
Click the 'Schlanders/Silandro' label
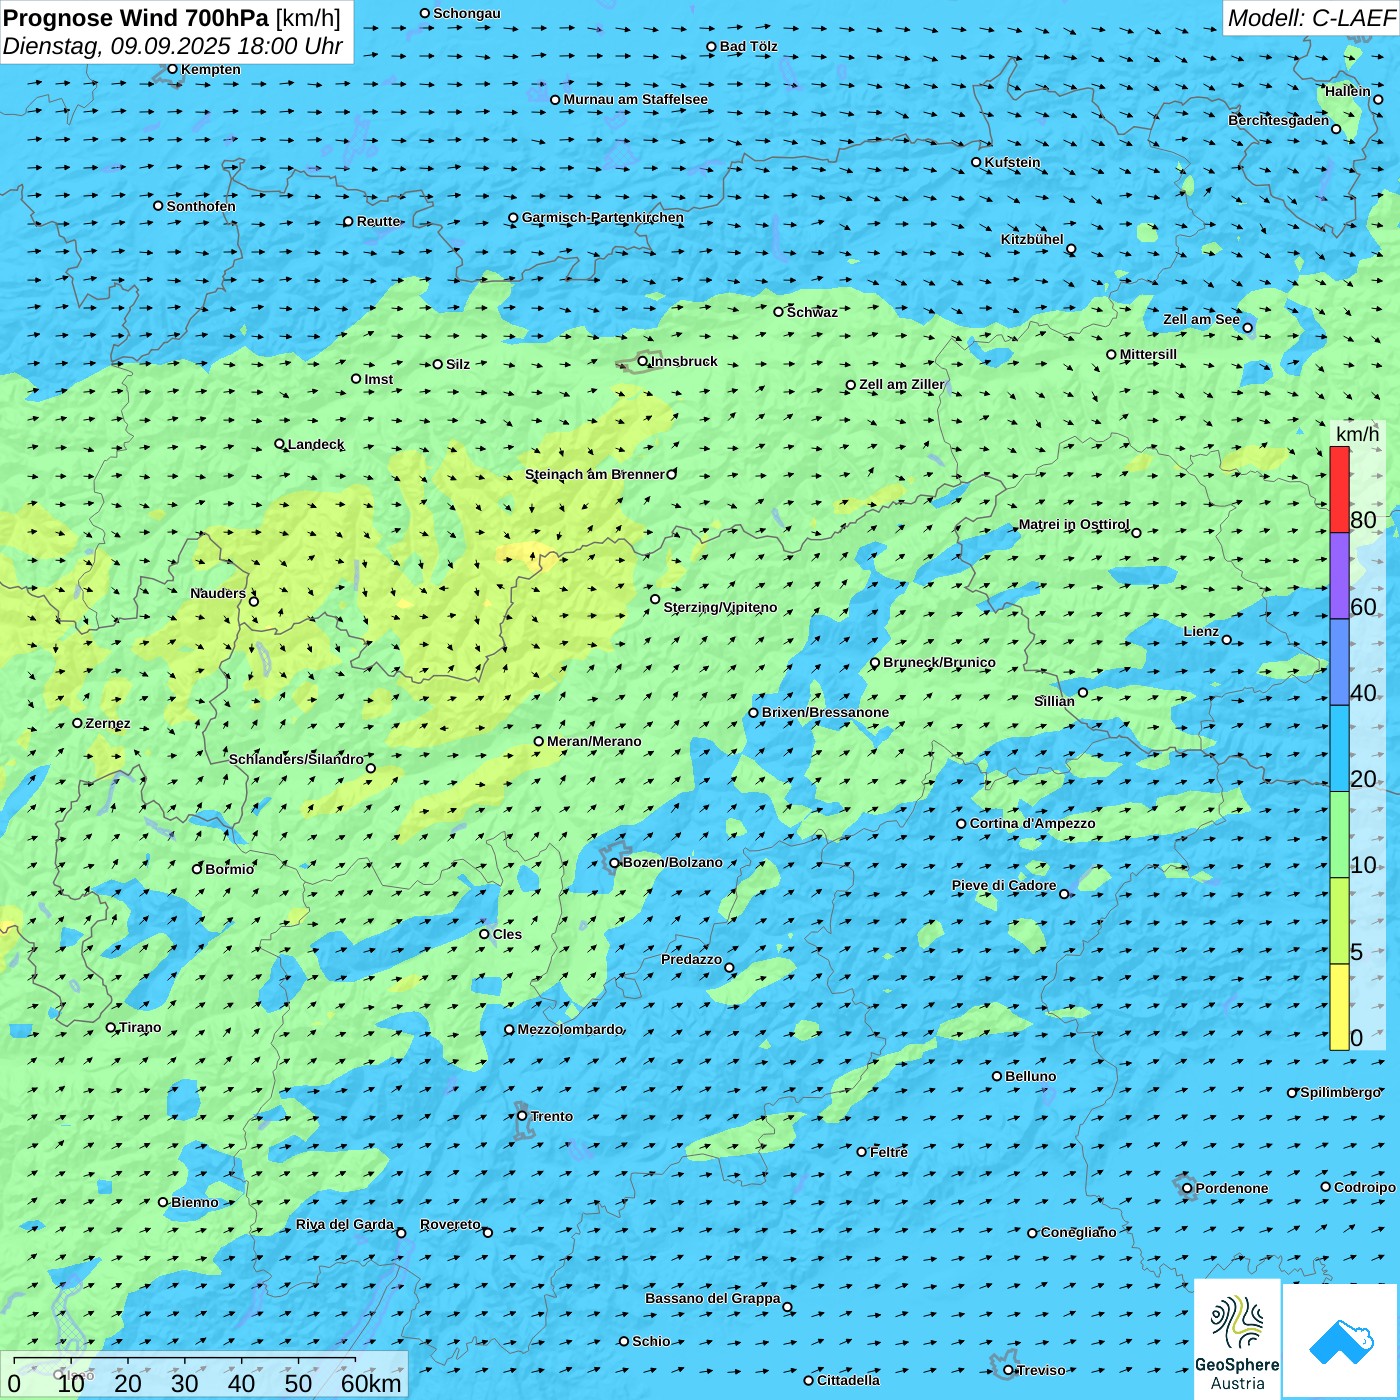(297, 759)
